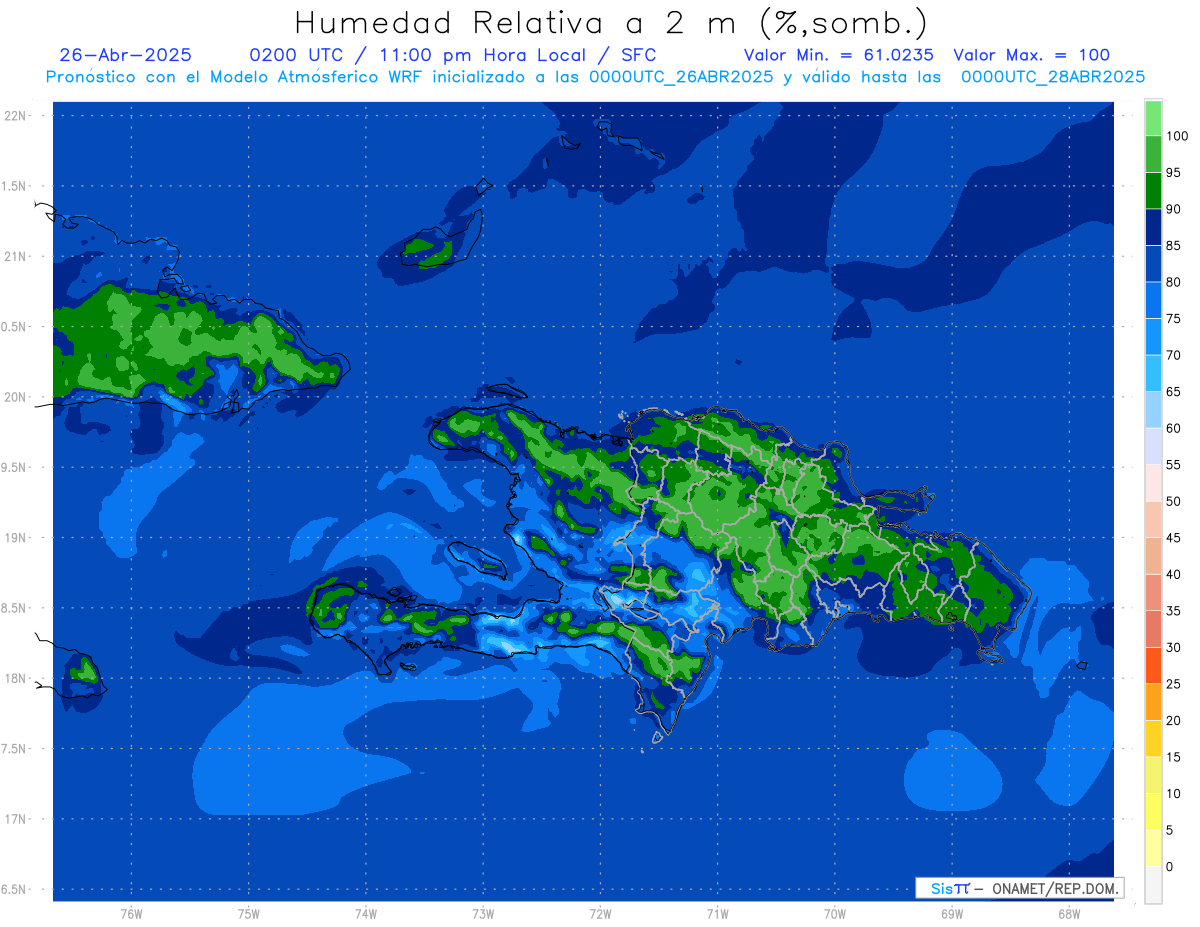Click the 7.5N latitude axis label
The height and width of the screenshot is (927, 1200).
15,749
